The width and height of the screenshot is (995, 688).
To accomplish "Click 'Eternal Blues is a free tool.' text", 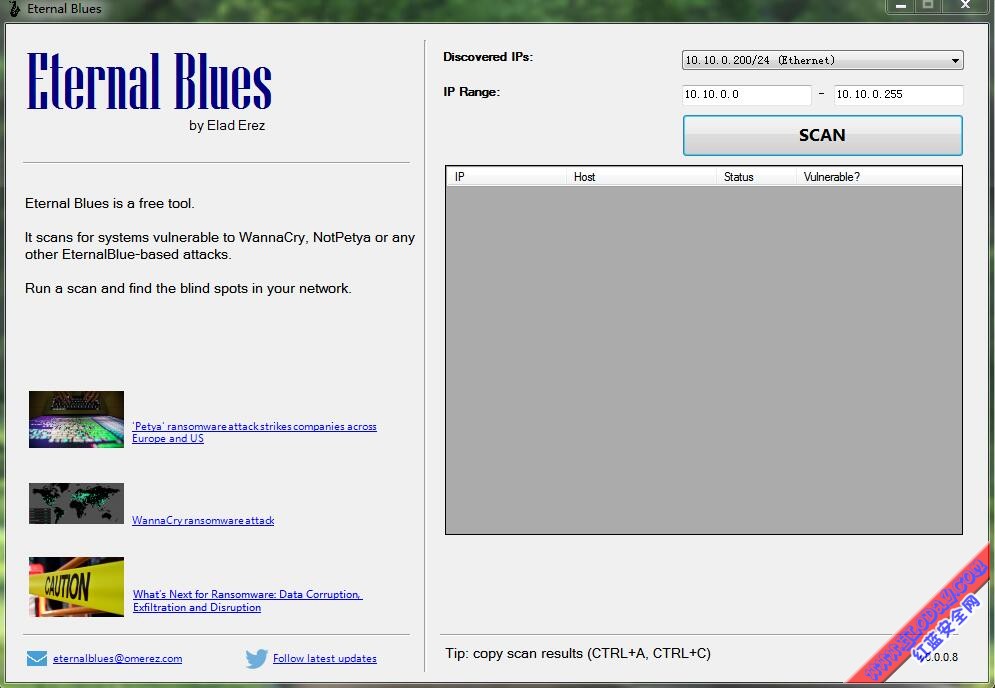I will coord(110,203).
